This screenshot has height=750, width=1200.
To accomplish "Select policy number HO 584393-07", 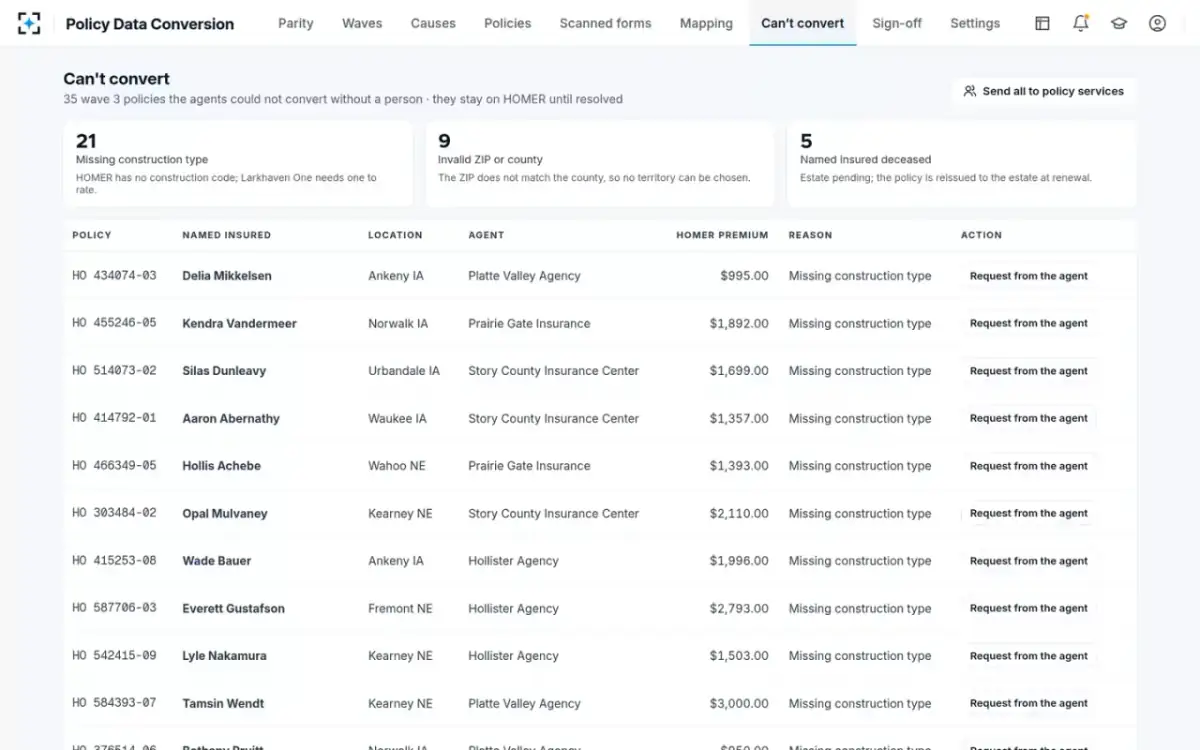I will point(114,703).
